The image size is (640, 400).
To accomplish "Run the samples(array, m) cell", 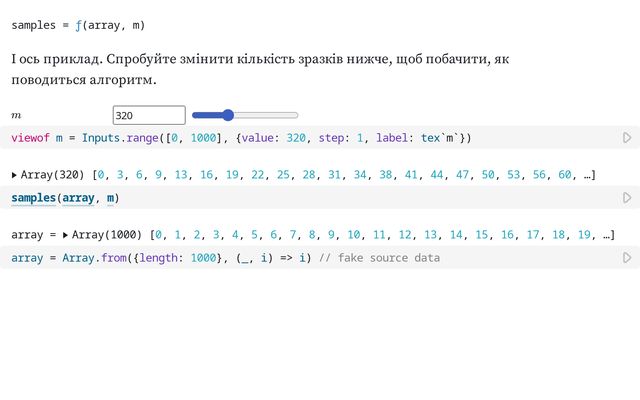I will (x=627, y=198).
